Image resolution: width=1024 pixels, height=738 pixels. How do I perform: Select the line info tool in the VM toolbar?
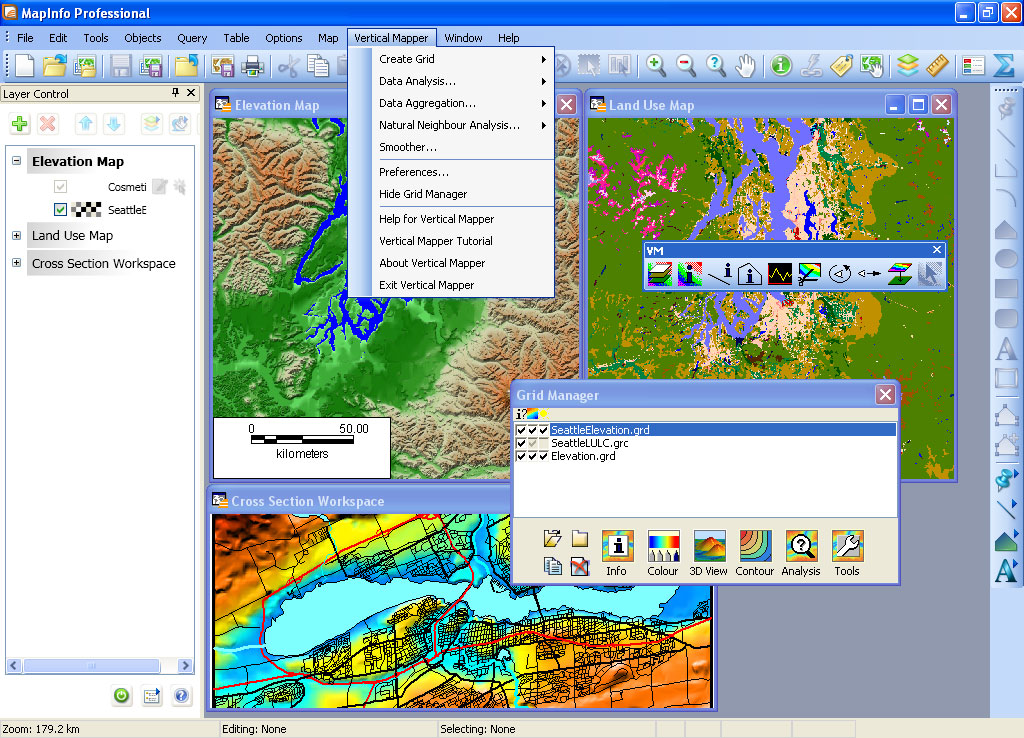click(720, 274)
